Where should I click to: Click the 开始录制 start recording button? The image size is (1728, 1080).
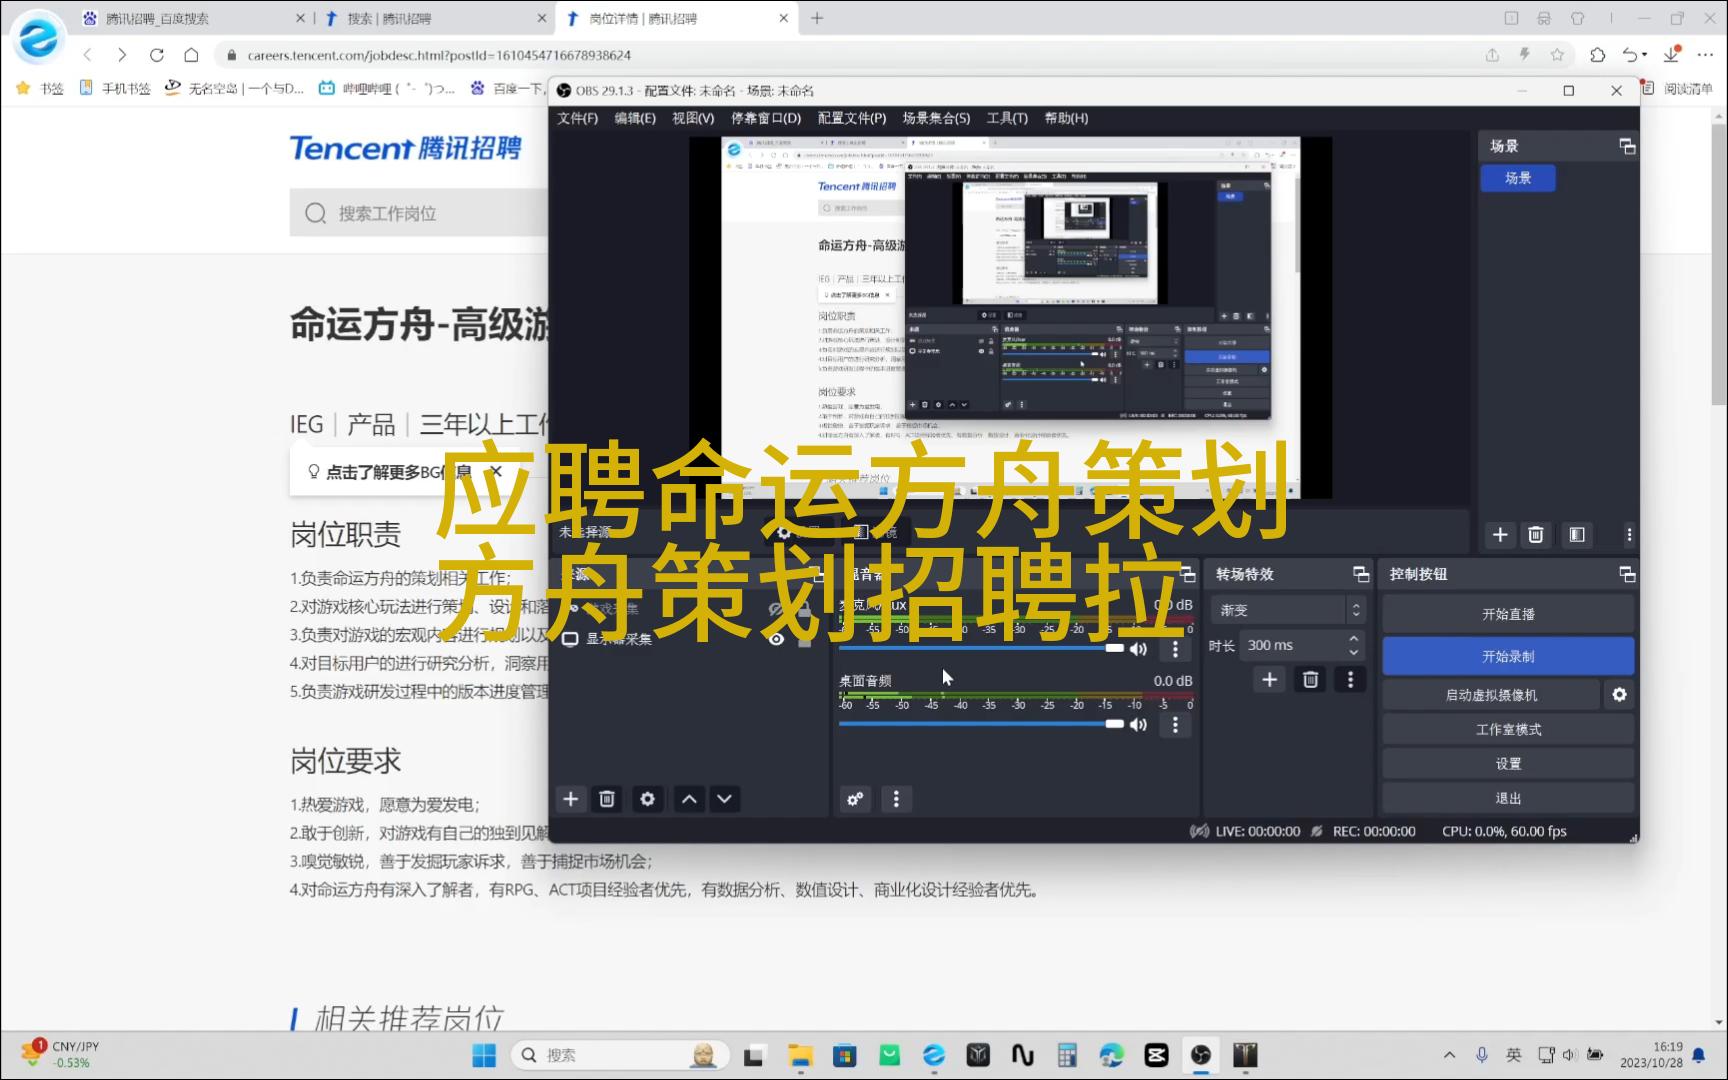pyautogui.click(x=1508, y=656)
